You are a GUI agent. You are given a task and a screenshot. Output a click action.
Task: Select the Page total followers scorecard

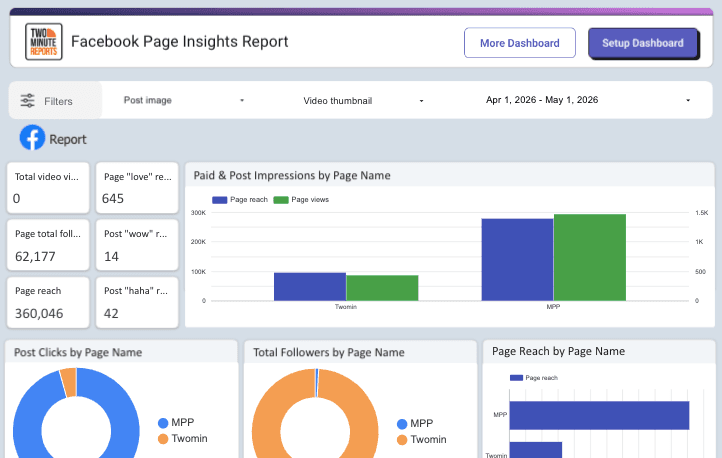click(x=48, y=245)
